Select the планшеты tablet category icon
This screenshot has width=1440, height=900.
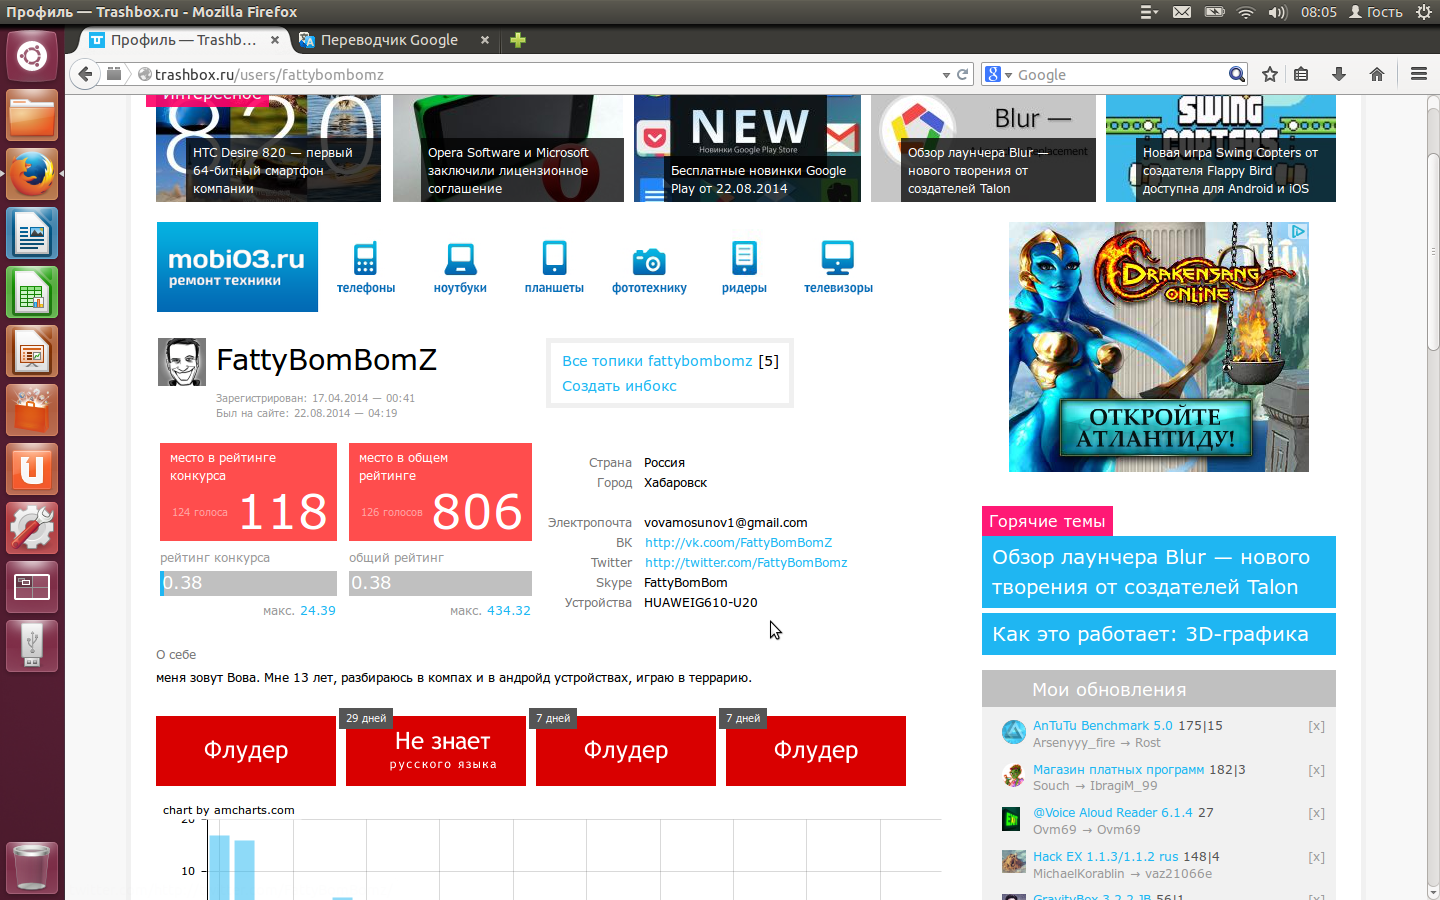click(x=554, y=259)
